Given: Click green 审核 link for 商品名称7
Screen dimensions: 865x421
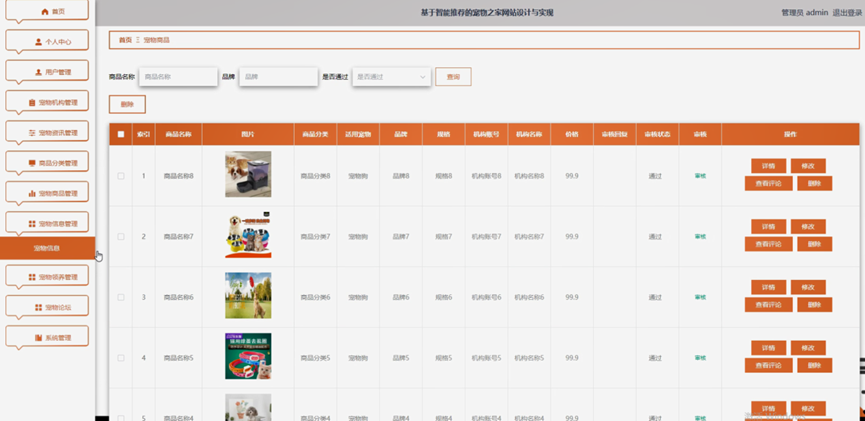Looking at the screenshot, I should (700, 237).
